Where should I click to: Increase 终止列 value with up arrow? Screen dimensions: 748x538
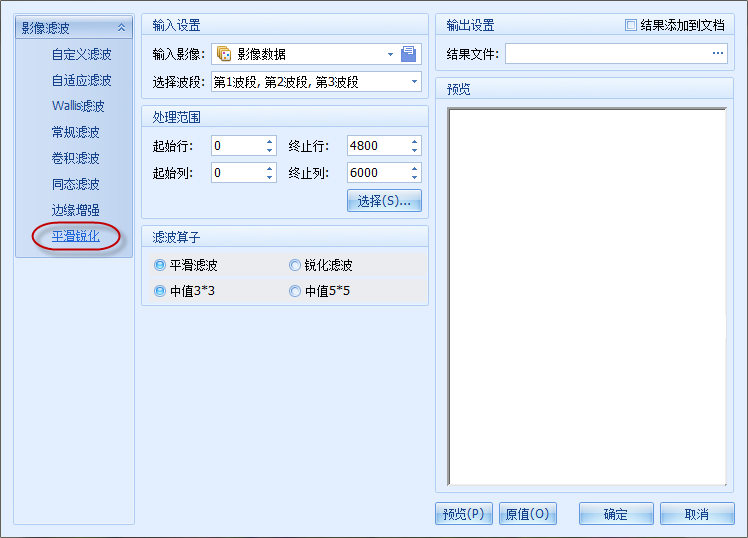point(414,168)
